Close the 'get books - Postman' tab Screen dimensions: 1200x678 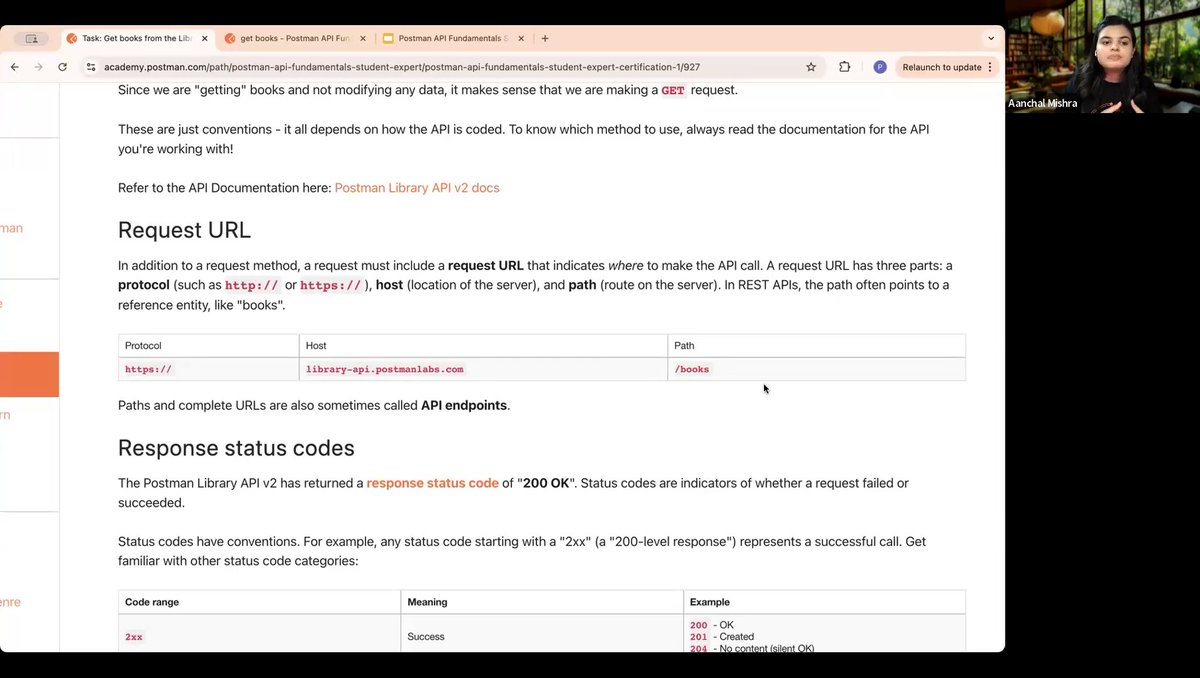tap(362, 38)
